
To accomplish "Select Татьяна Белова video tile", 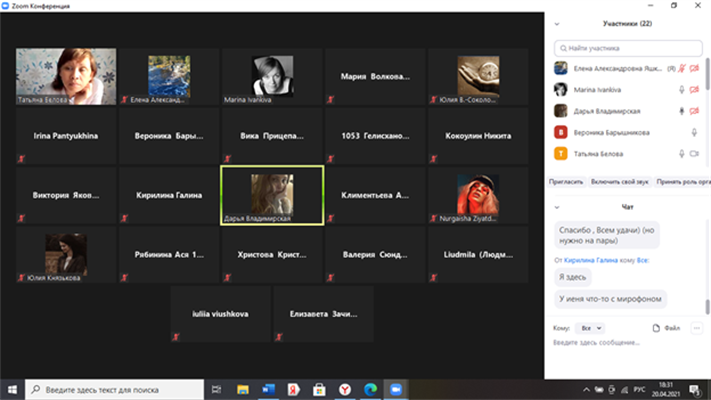I will click(x=66, y=76).
